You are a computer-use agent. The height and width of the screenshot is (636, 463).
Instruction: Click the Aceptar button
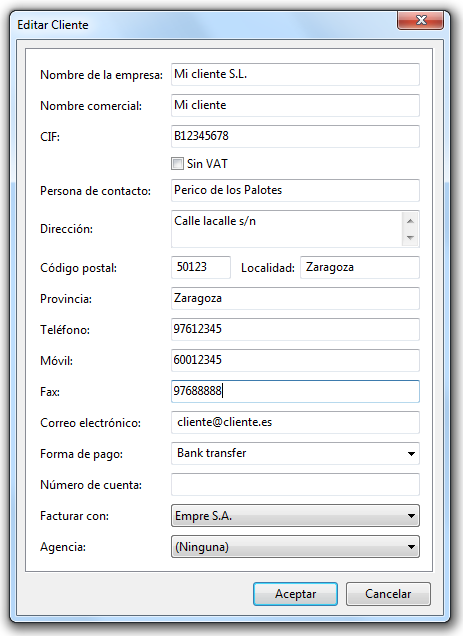point(295,594)
